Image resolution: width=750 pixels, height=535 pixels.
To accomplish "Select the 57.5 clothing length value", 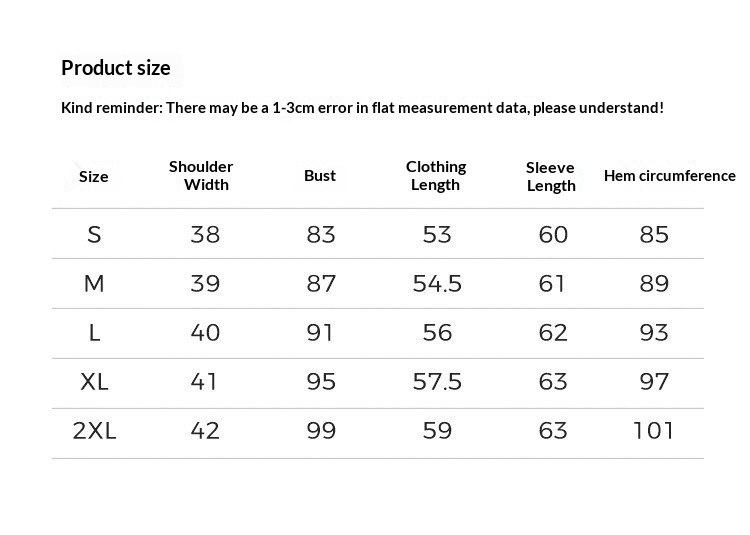I will pyautogui.click(x=437, y=382).
